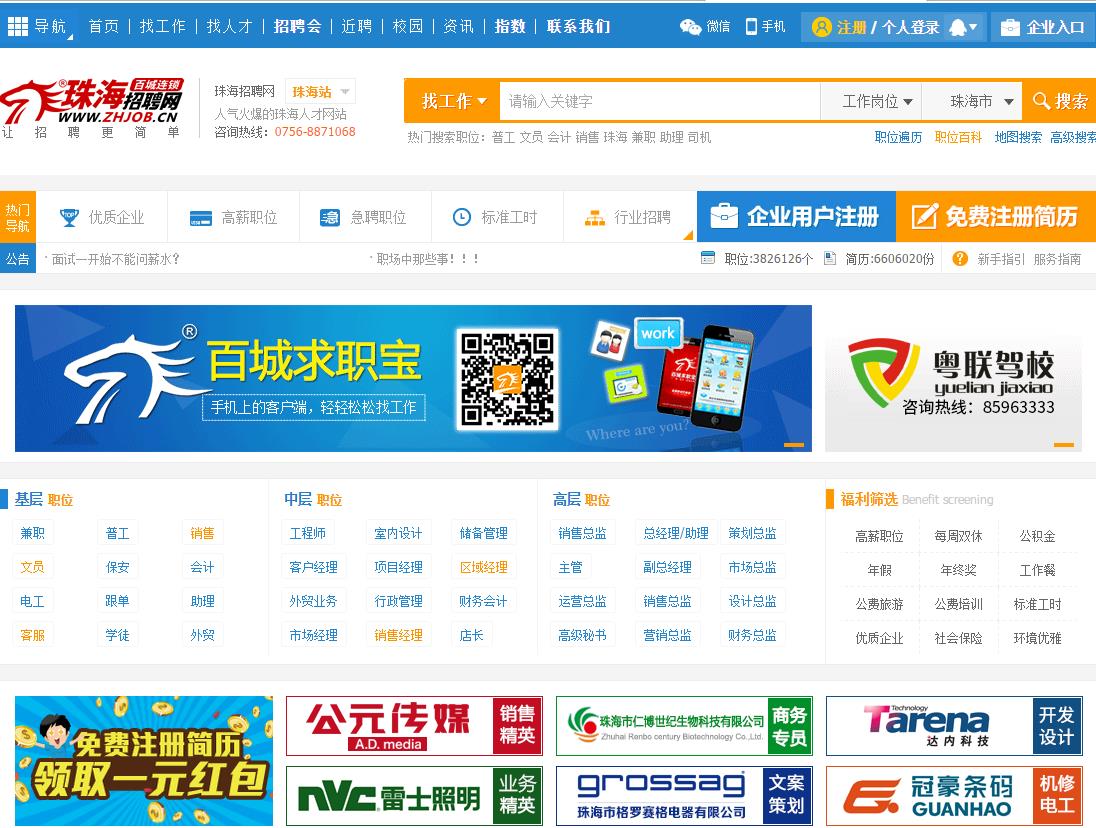Screen dimensions: 1096x828
Task: Click the 企业用户注册 banner button
Action: 796,217
